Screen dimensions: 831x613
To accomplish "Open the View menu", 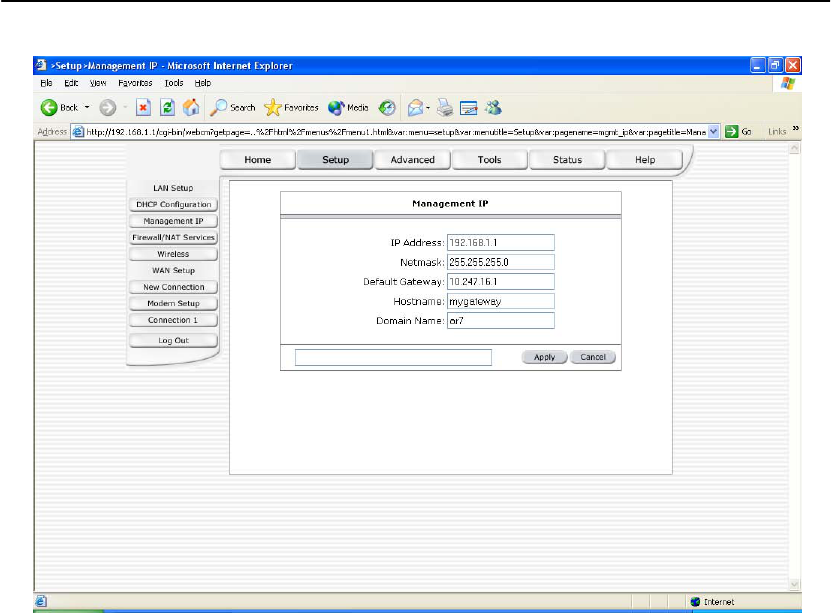I will click(x=98, y=83).
